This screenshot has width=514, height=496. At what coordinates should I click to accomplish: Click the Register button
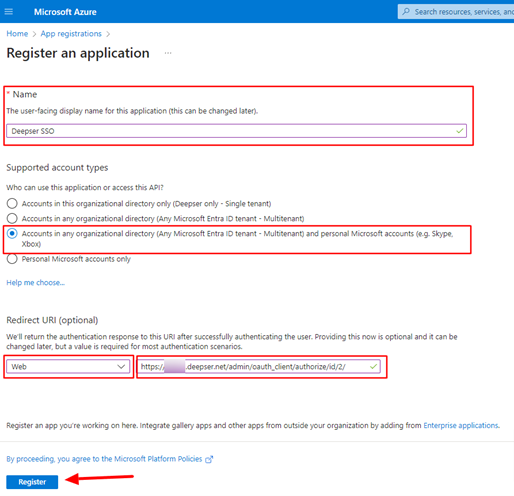(x=32, y=482)
